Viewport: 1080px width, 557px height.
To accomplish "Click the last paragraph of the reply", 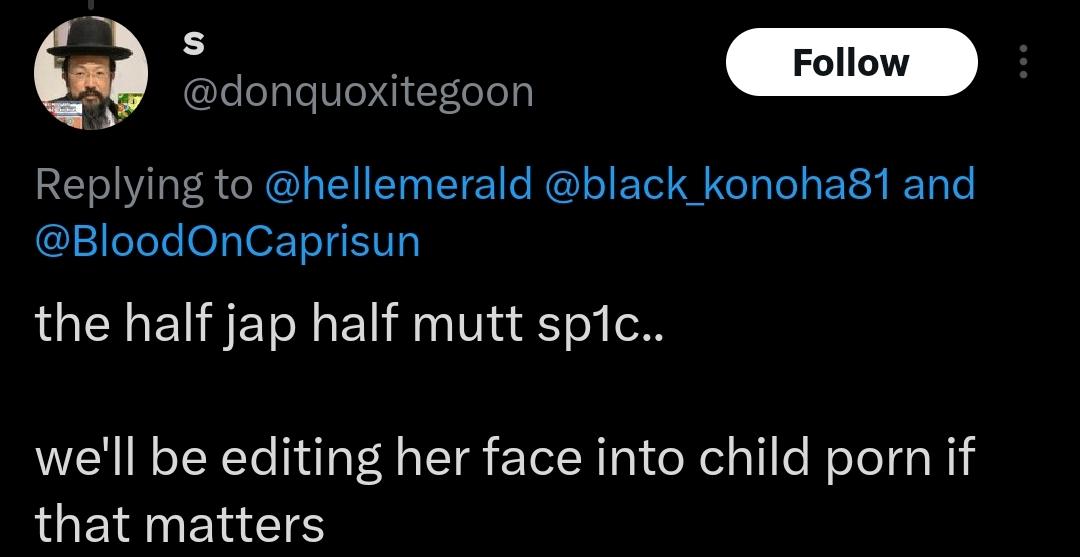I will [x=500, y=489].
